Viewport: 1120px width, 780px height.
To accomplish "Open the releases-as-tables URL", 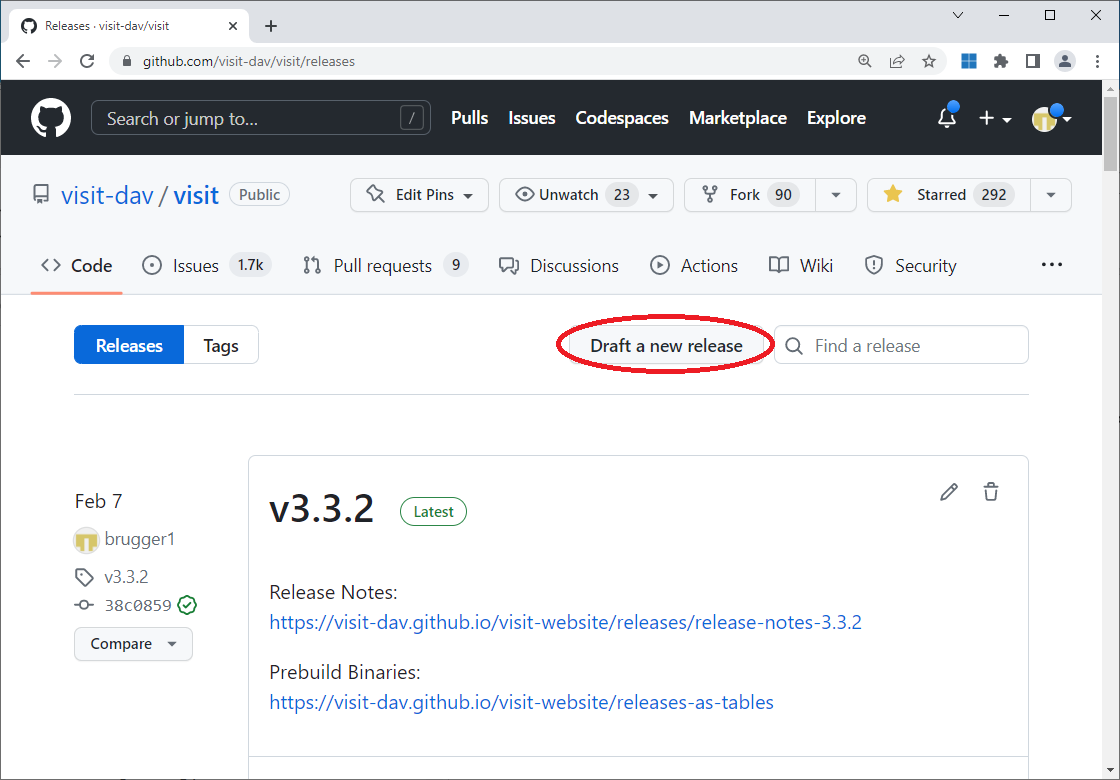I will tap(521, 702).
